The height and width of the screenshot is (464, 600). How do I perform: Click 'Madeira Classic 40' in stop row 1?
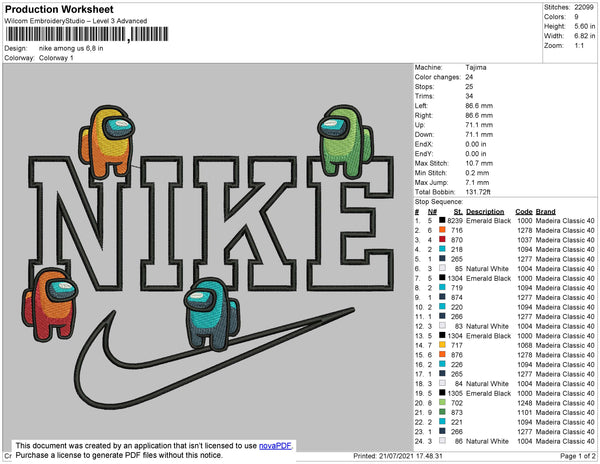[x=565, y=221]
